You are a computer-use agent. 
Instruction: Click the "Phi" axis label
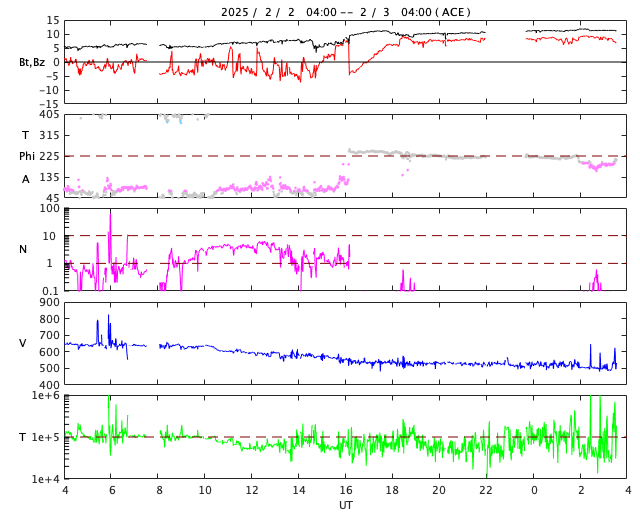[x=27, y=156]
